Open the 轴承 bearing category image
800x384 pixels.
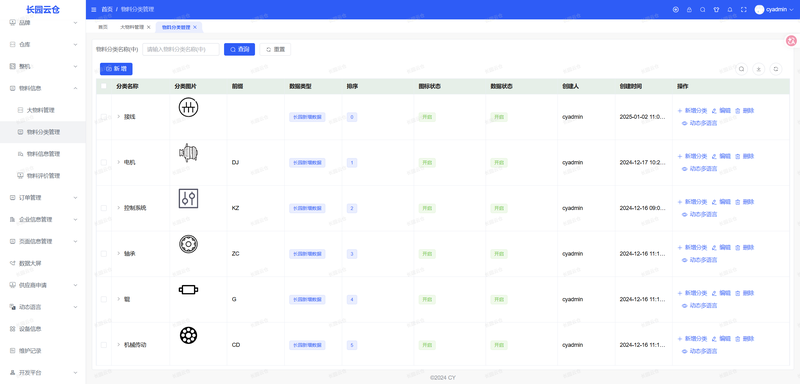coord(188,244)
